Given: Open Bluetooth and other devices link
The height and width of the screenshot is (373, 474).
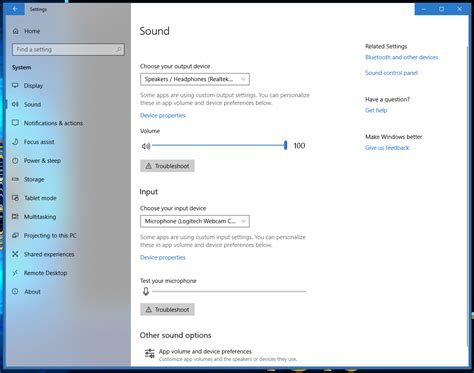Looking at the screenshot, I should click(401, 57).
